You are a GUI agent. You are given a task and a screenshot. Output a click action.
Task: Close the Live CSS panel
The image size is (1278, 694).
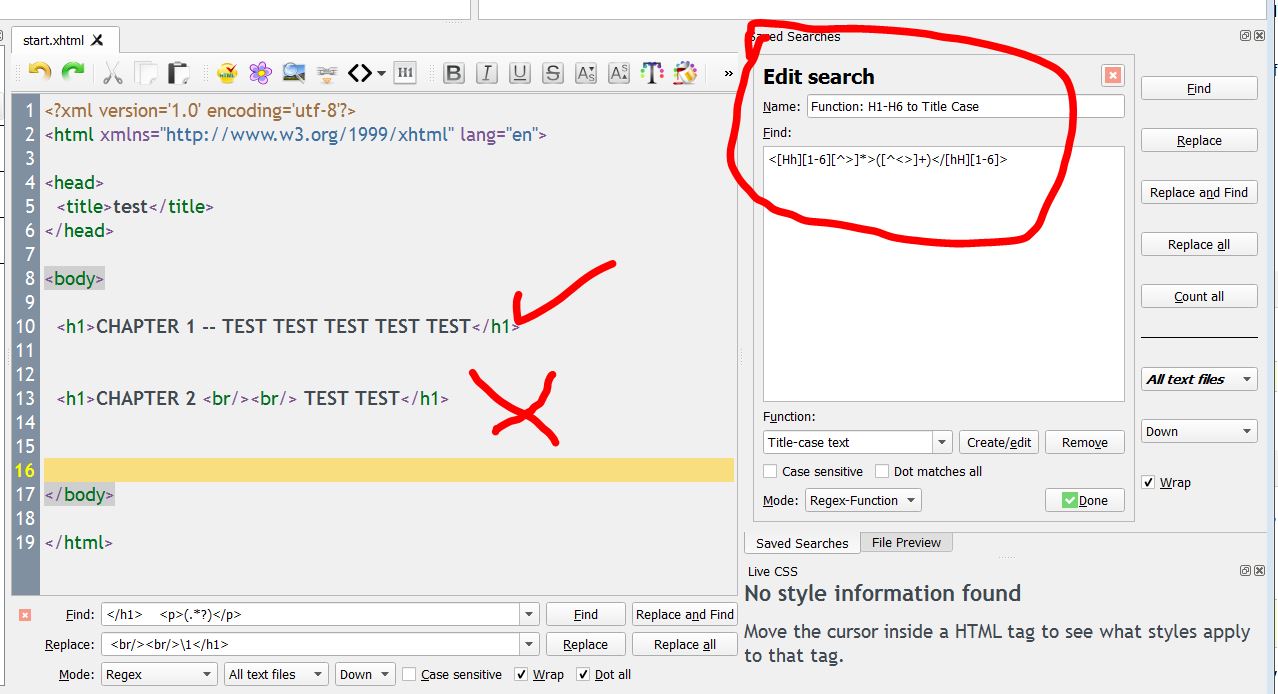(x=1258, y=570)
